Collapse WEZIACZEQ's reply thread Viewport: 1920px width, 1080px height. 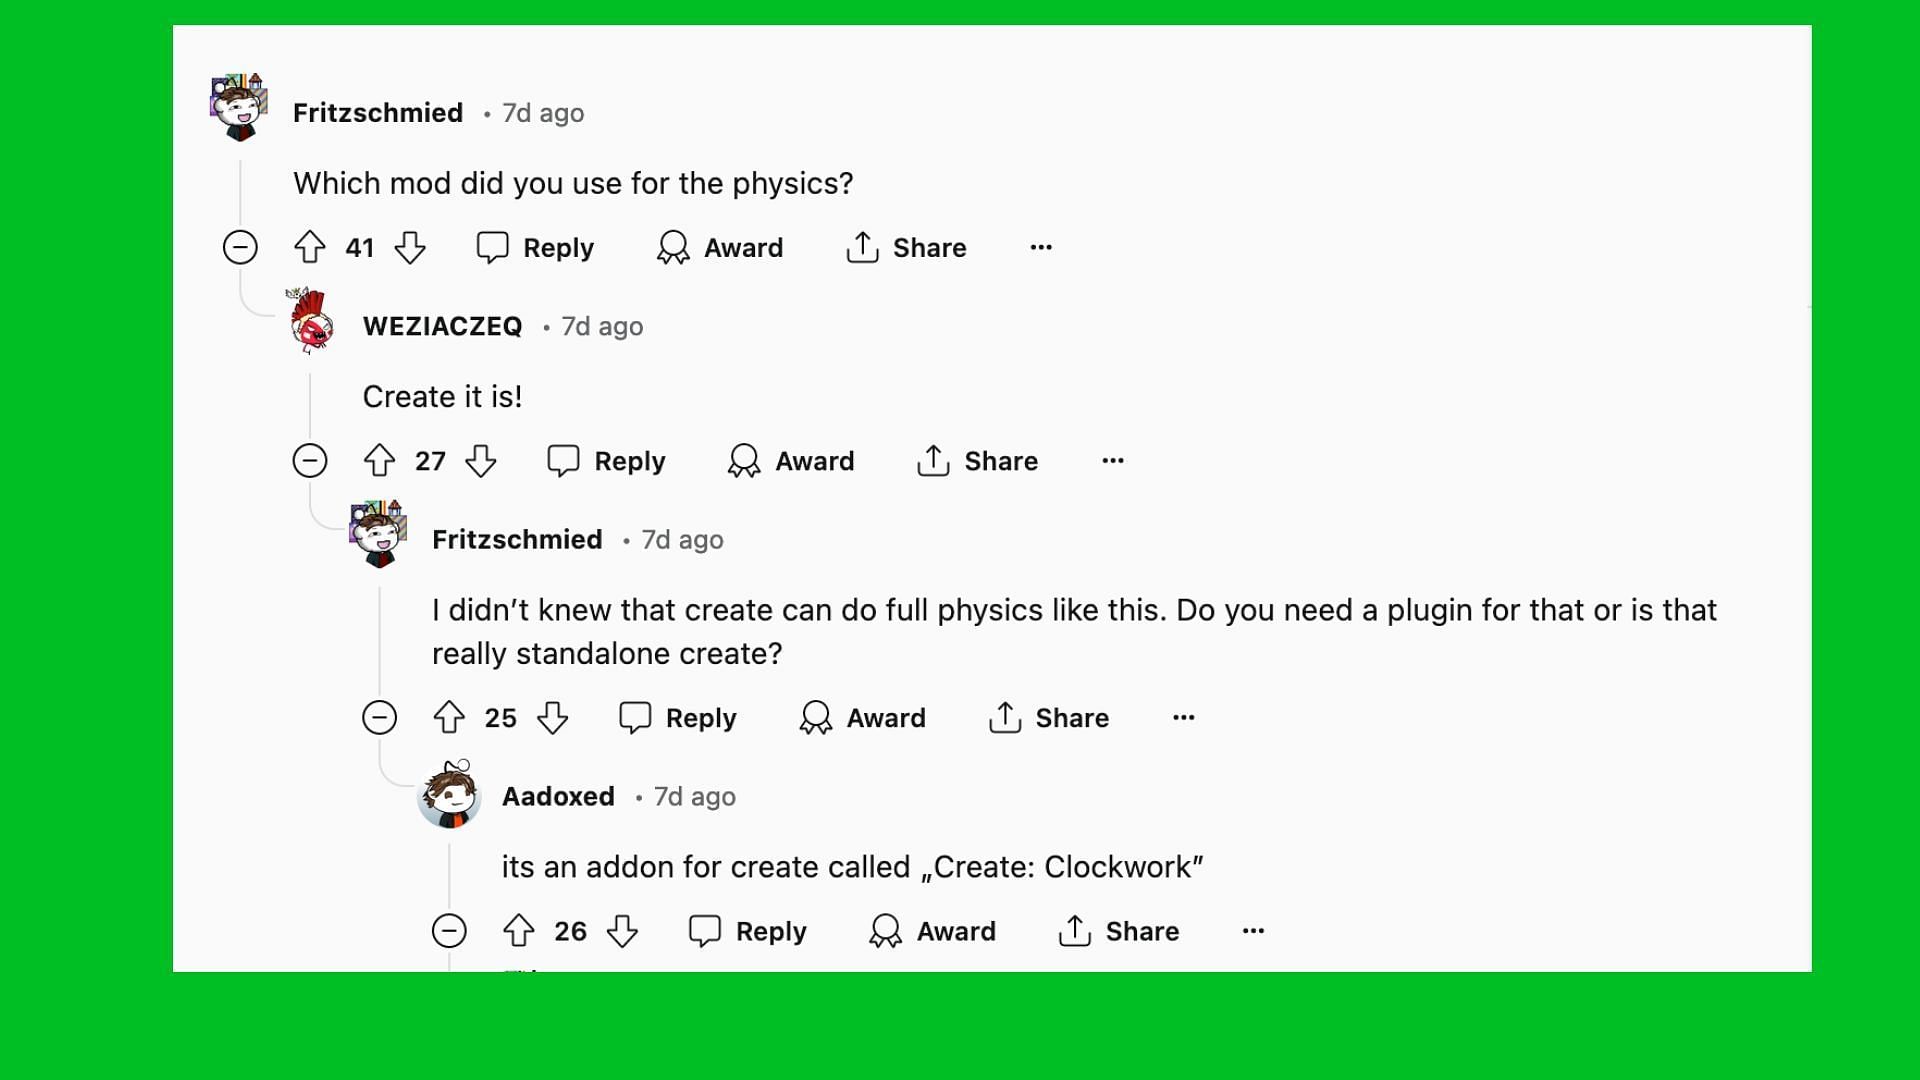pyautogui.click(x=310, y=460)
